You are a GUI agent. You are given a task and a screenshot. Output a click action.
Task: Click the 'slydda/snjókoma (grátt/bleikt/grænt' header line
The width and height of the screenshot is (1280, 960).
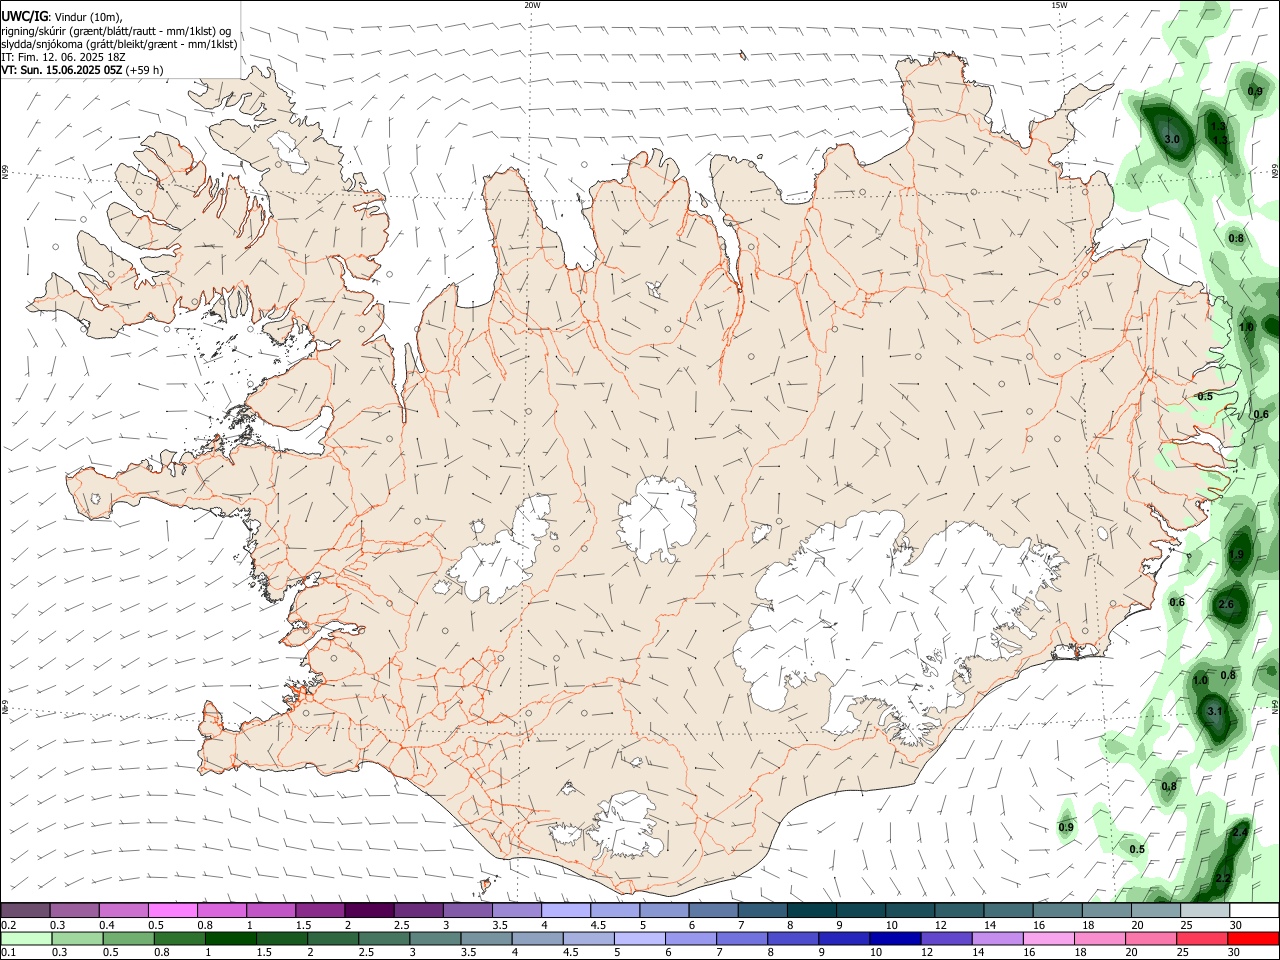(119, 44)
